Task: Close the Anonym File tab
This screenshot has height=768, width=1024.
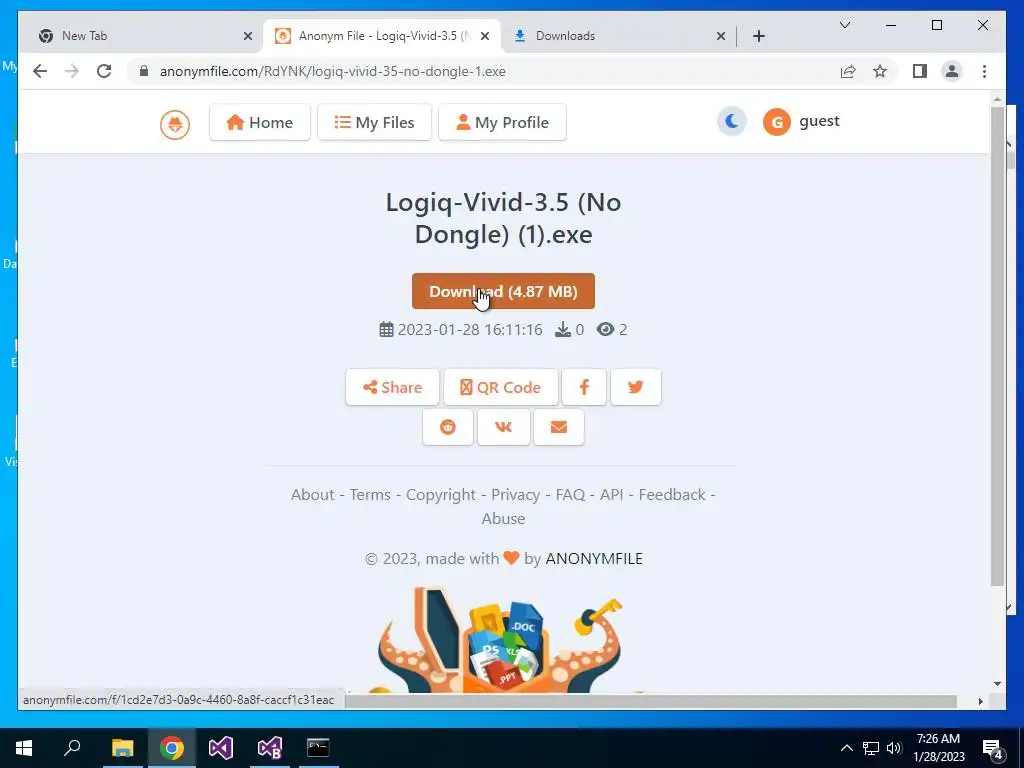Action: (485, 37)
